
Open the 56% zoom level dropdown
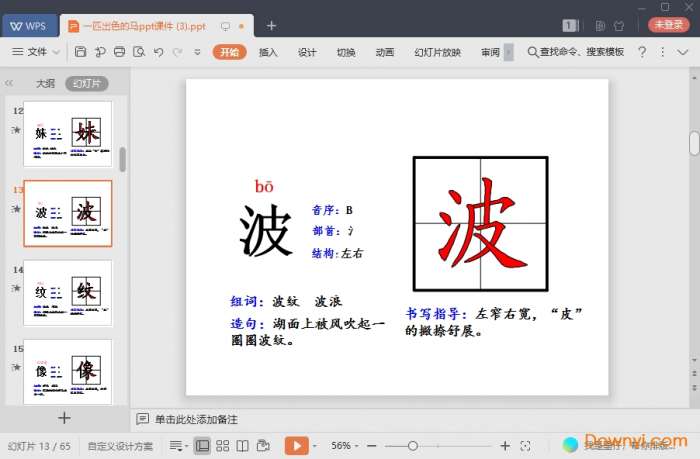click(344, 446)
